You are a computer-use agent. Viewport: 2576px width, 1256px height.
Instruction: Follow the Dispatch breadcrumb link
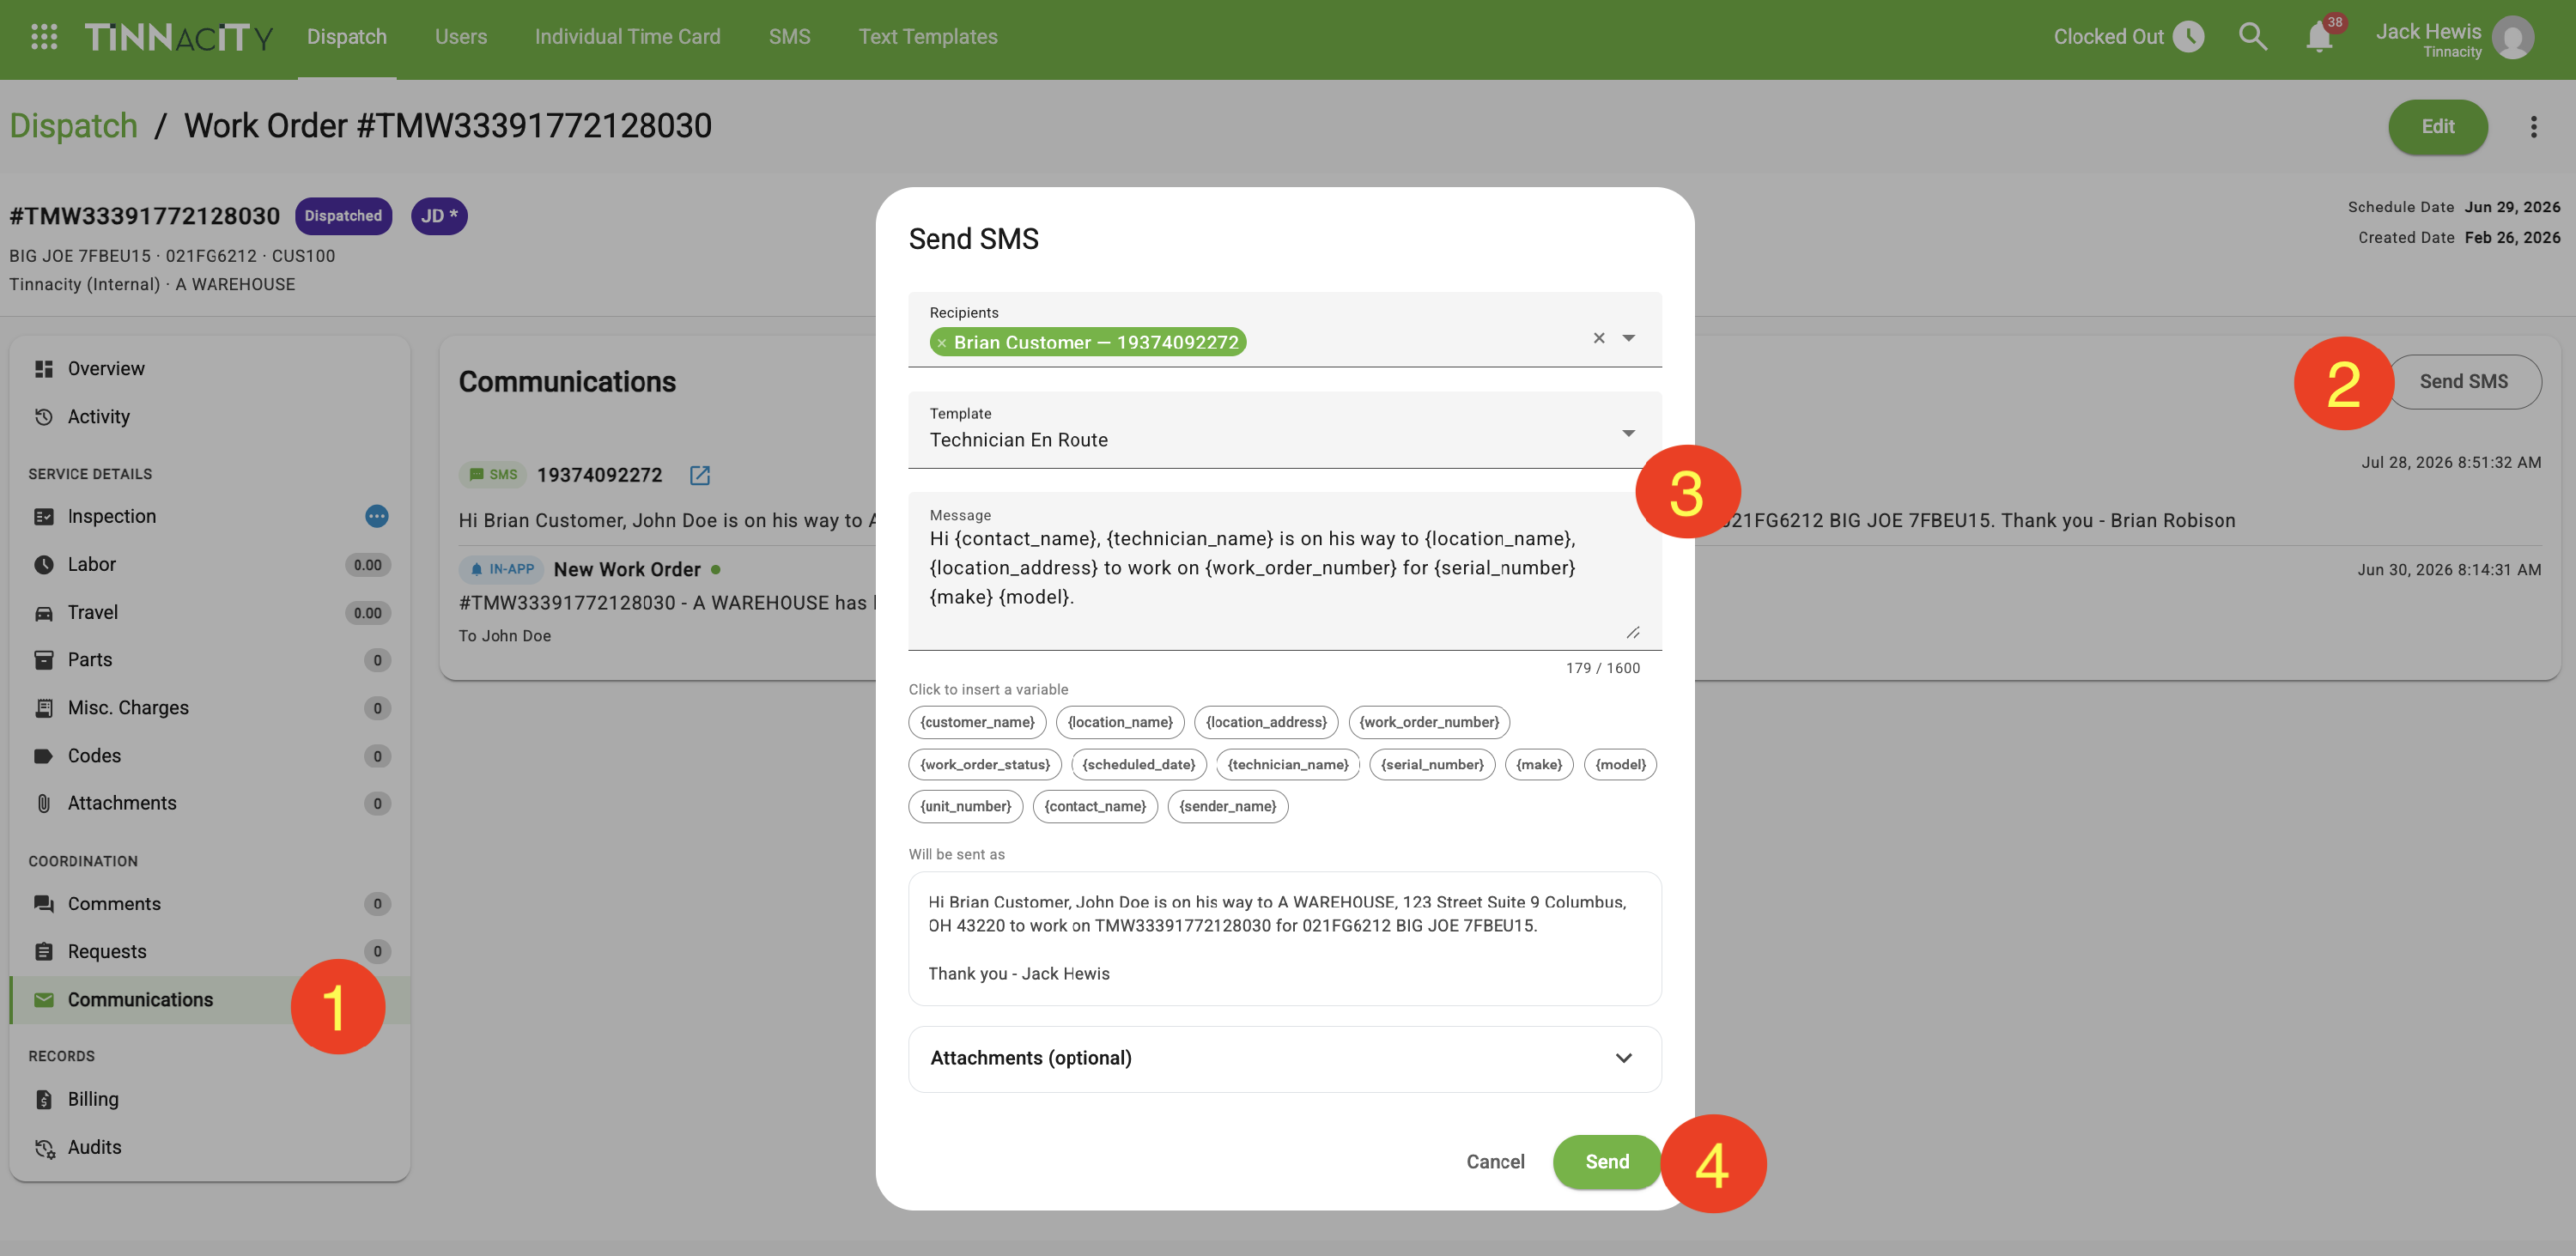(73, 126)
